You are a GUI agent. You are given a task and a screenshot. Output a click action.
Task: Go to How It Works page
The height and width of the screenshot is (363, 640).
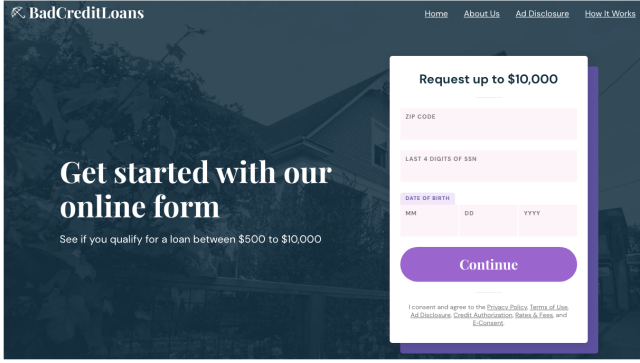click(610, 14)
